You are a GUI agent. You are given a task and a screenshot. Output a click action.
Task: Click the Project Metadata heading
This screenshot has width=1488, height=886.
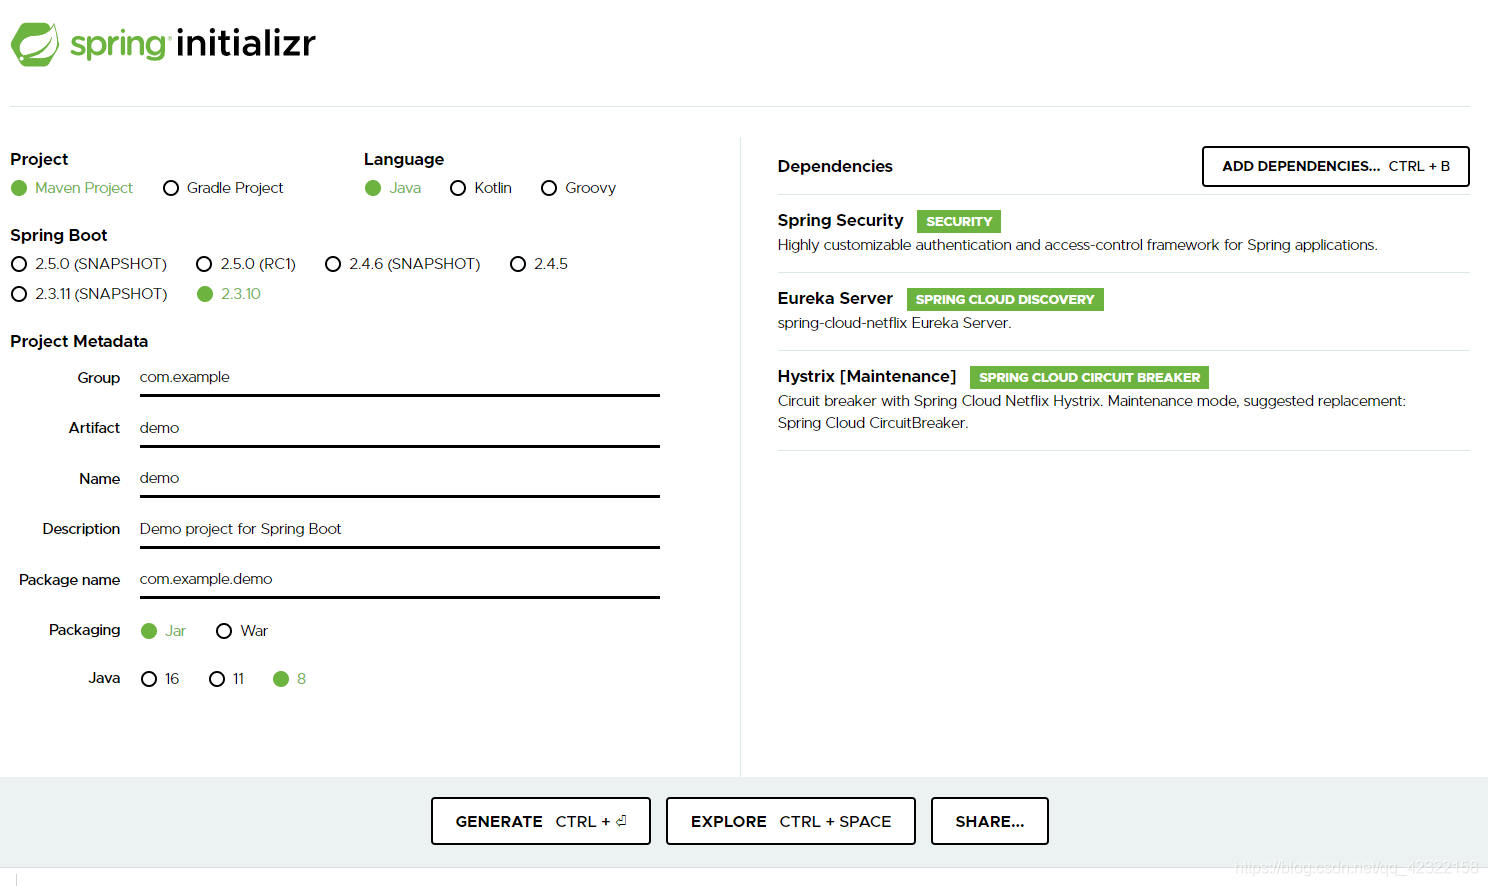click(79, 341)
